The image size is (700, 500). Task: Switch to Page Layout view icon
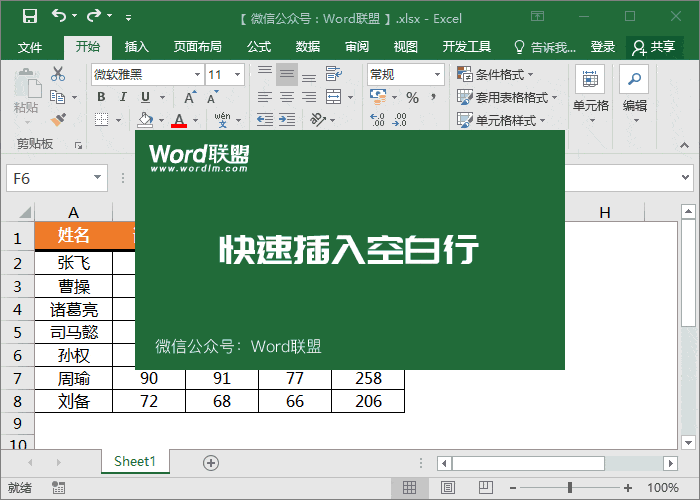coord(448,488)
